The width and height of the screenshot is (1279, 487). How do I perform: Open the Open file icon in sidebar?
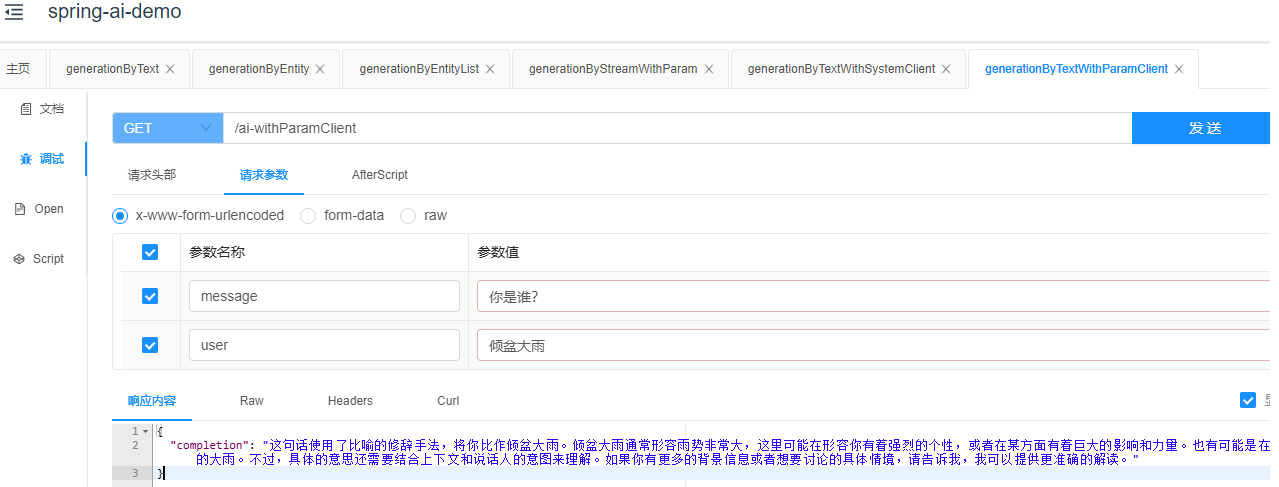pos(20,209)
